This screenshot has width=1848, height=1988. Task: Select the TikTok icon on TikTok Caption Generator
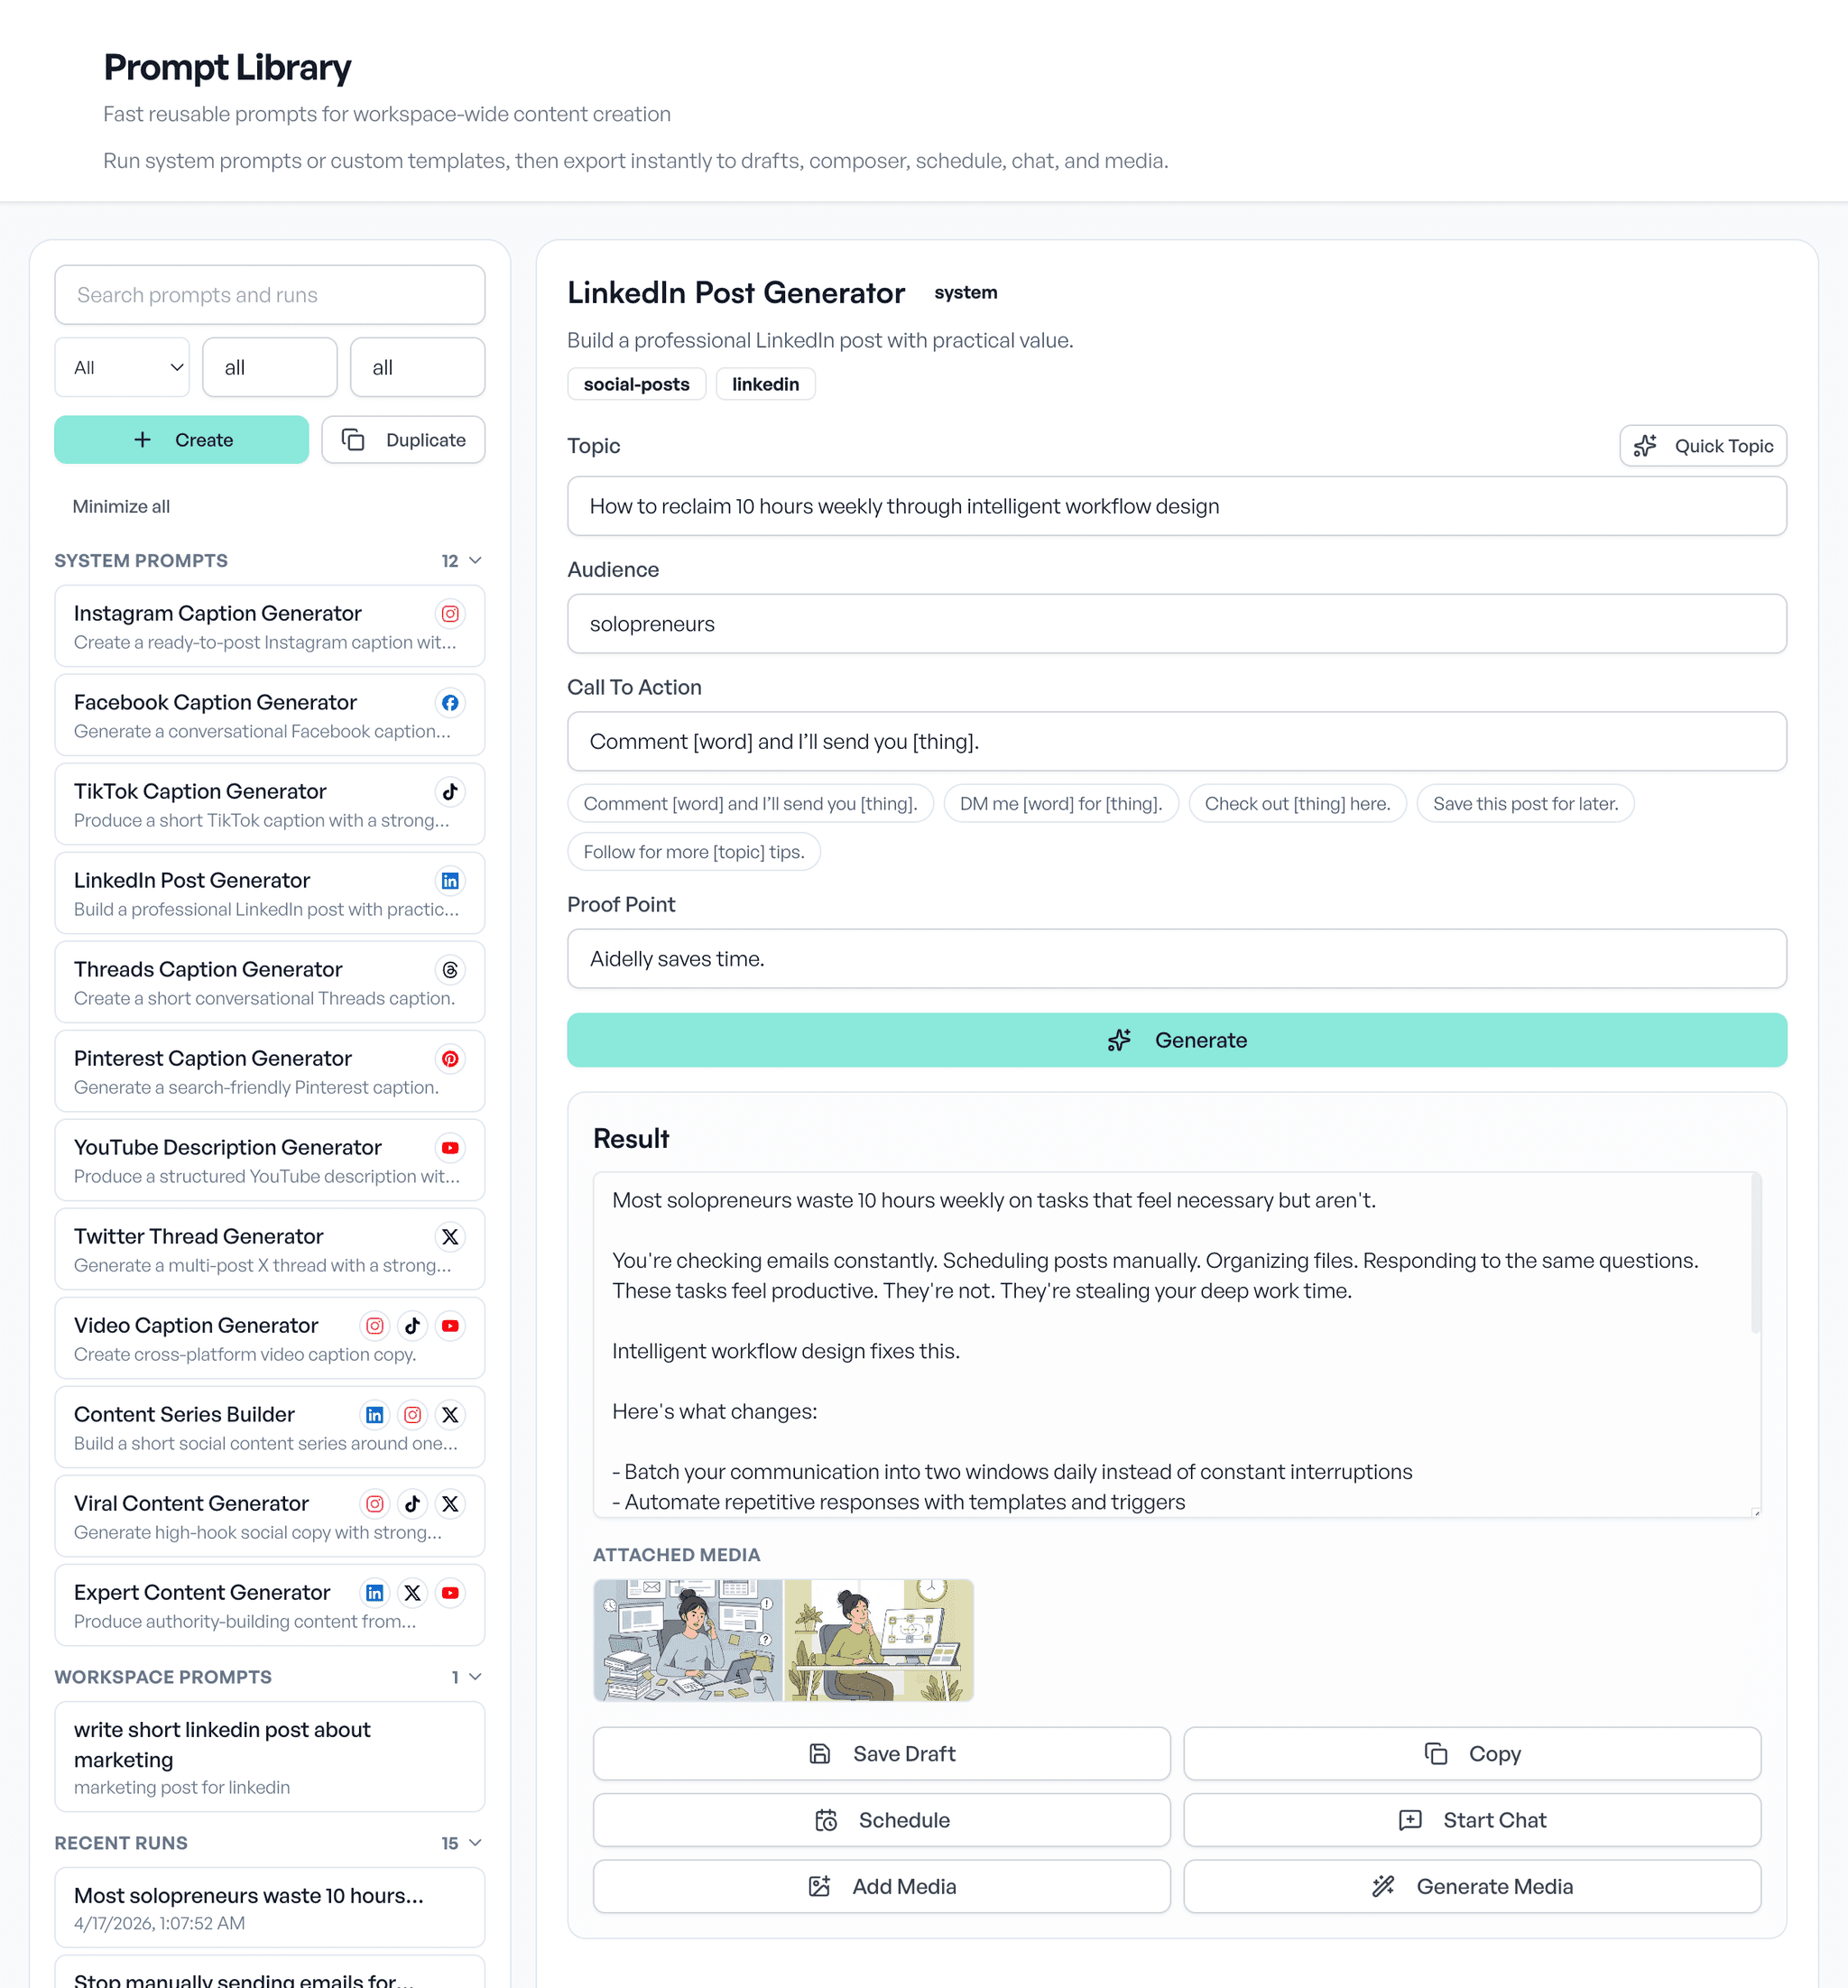point(450,791)
